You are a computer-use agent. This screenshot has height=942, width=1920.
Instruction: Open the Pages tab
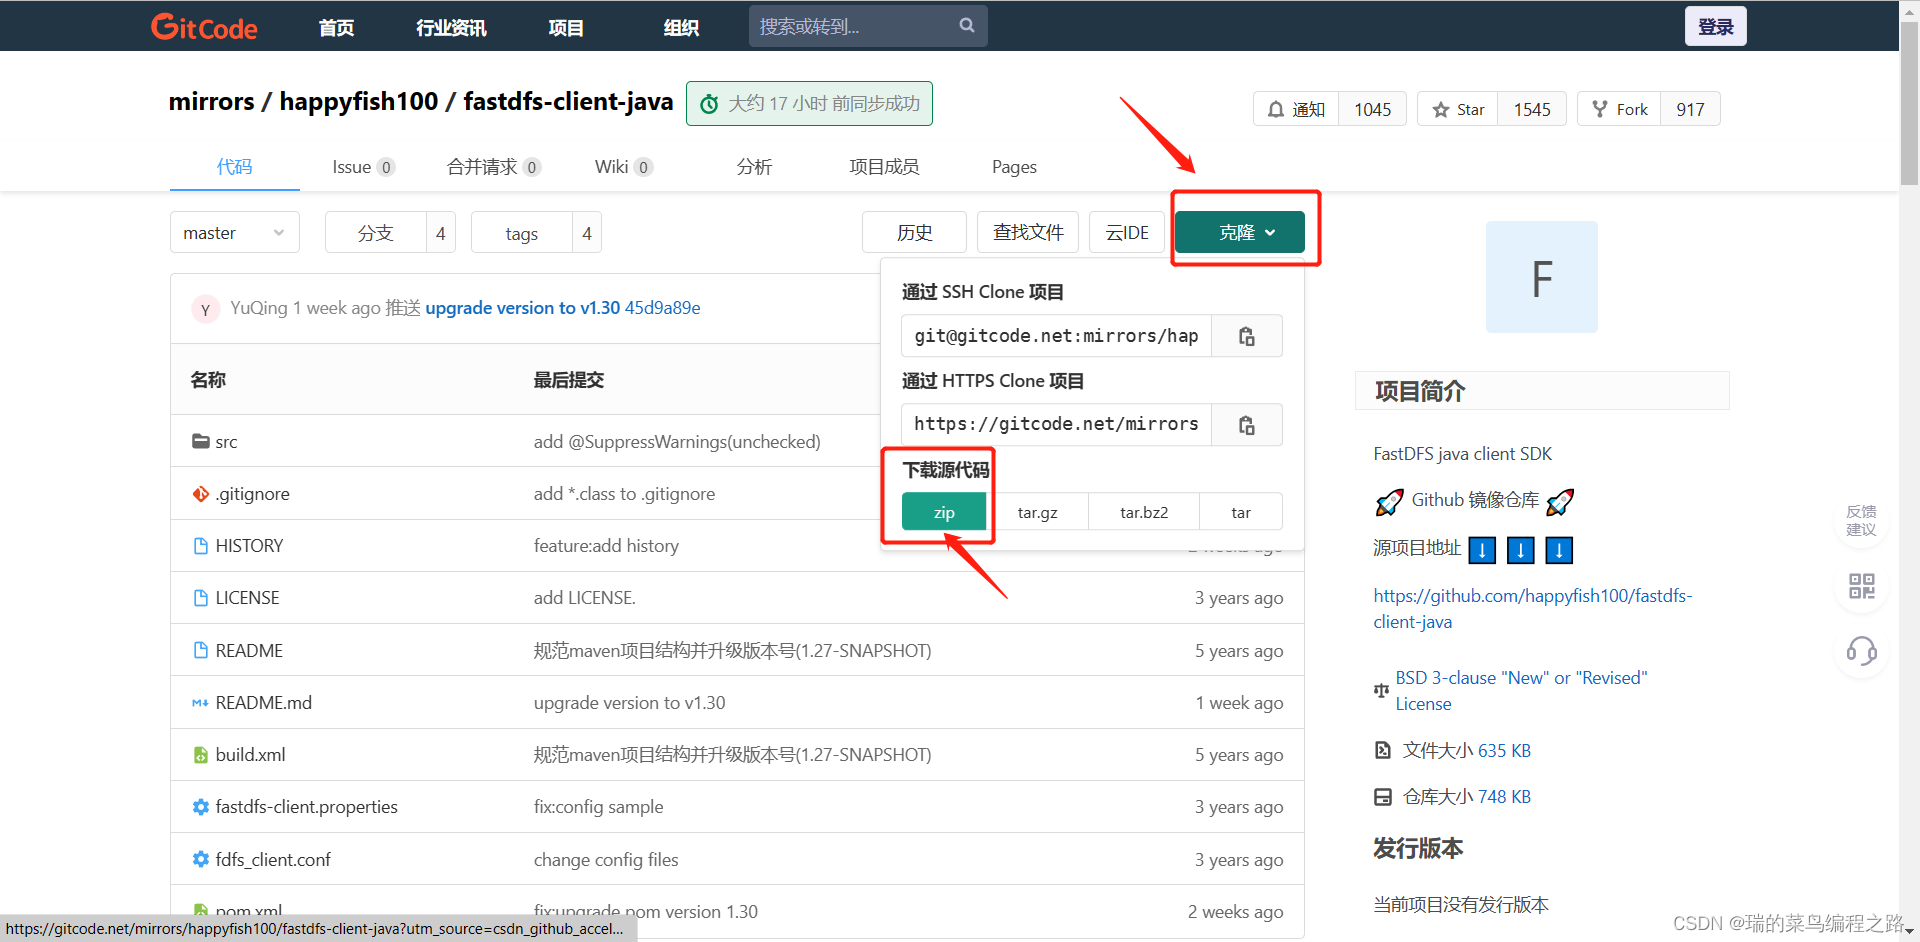tap(1014, 167)
